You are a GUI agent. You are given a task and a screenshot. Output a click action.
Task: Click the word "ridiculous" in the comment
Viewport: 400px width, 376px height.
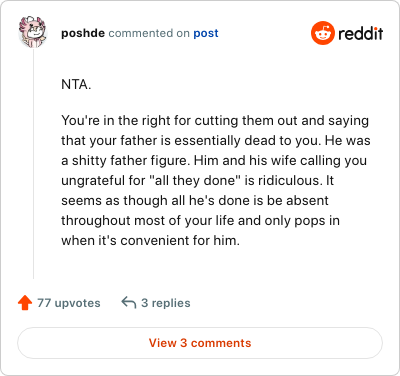tap(289, 180)
